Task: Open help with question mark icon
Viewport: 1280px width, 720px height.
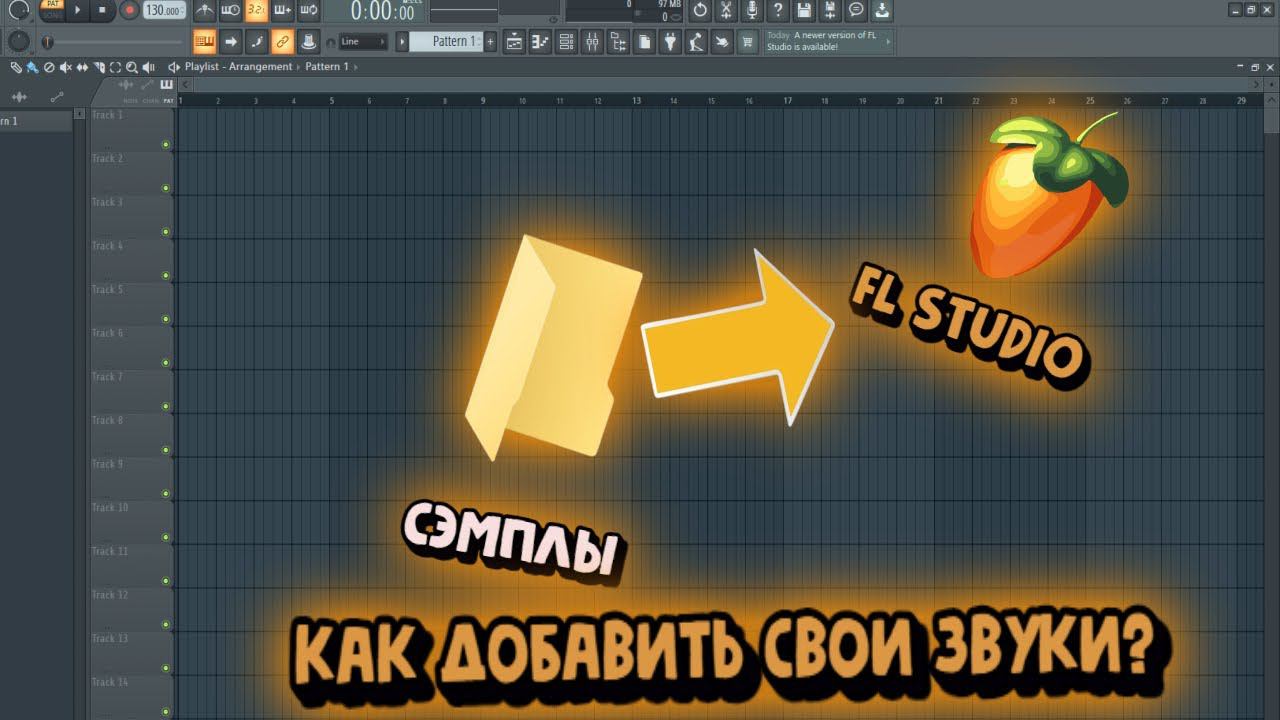Action: (x=778, y=10)
